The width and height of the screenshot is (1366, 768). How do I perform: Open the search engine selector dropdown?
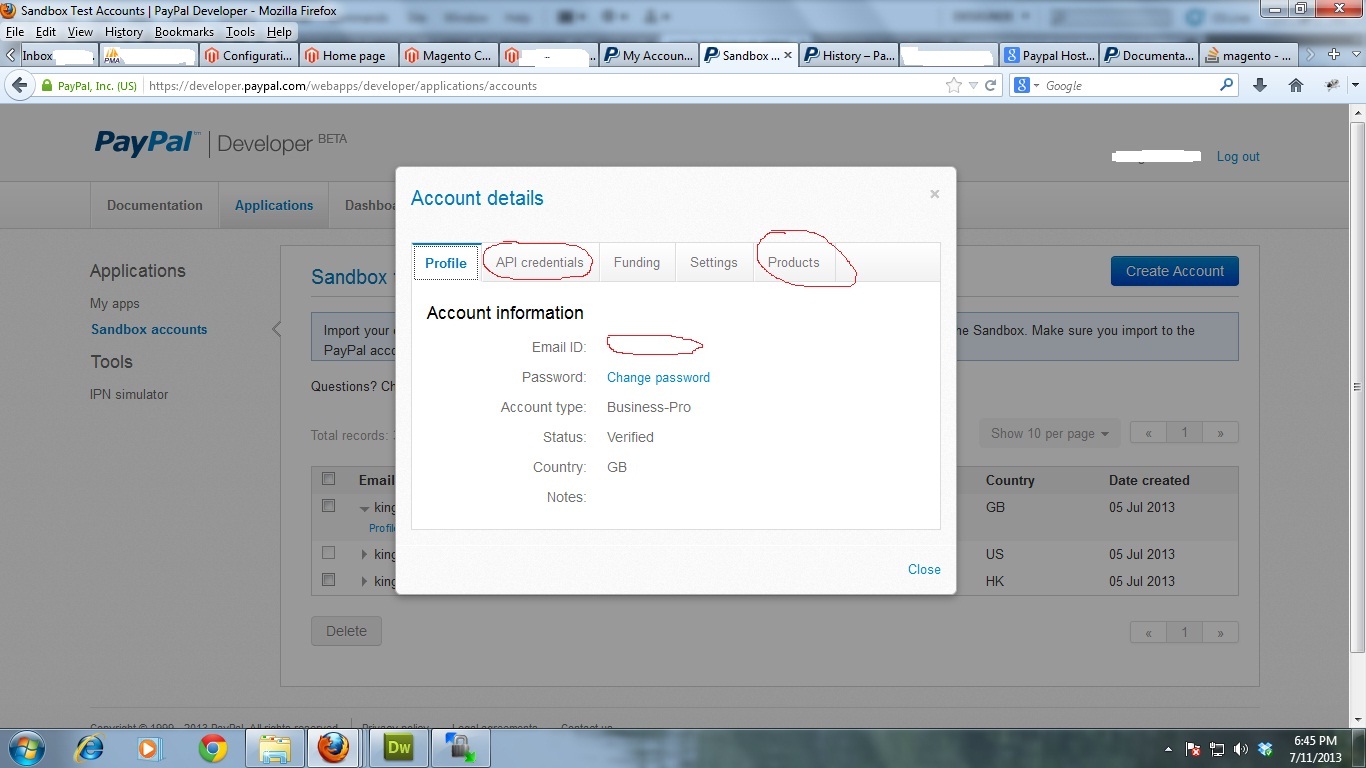pyautogui.click(x=1025, y=86)
